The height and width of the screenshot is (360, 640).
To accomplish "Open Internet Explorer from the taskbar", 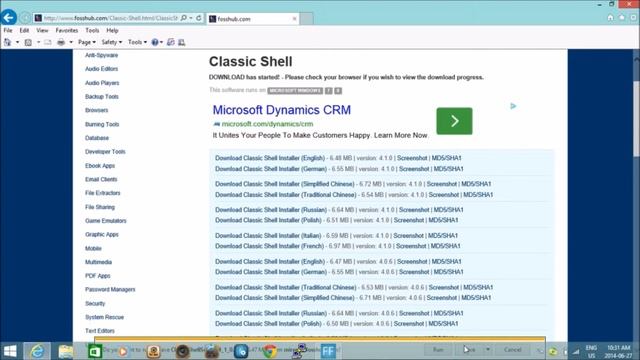I will tap(37, 351).
